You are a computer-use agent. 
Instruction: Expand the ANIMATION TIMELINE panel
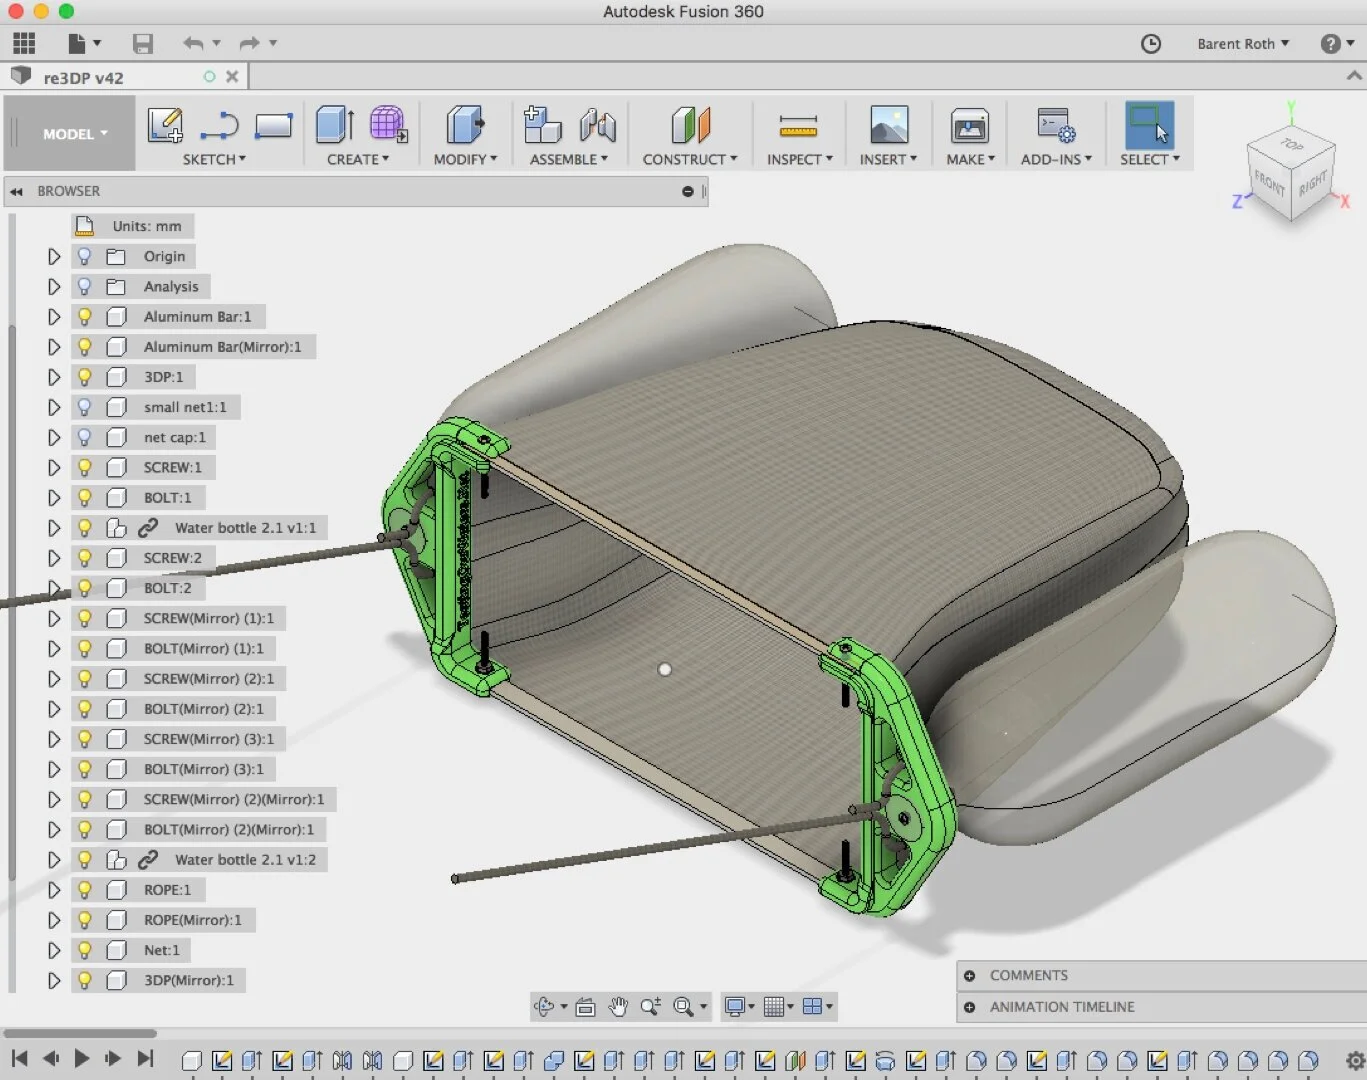tap(969, 1007)
